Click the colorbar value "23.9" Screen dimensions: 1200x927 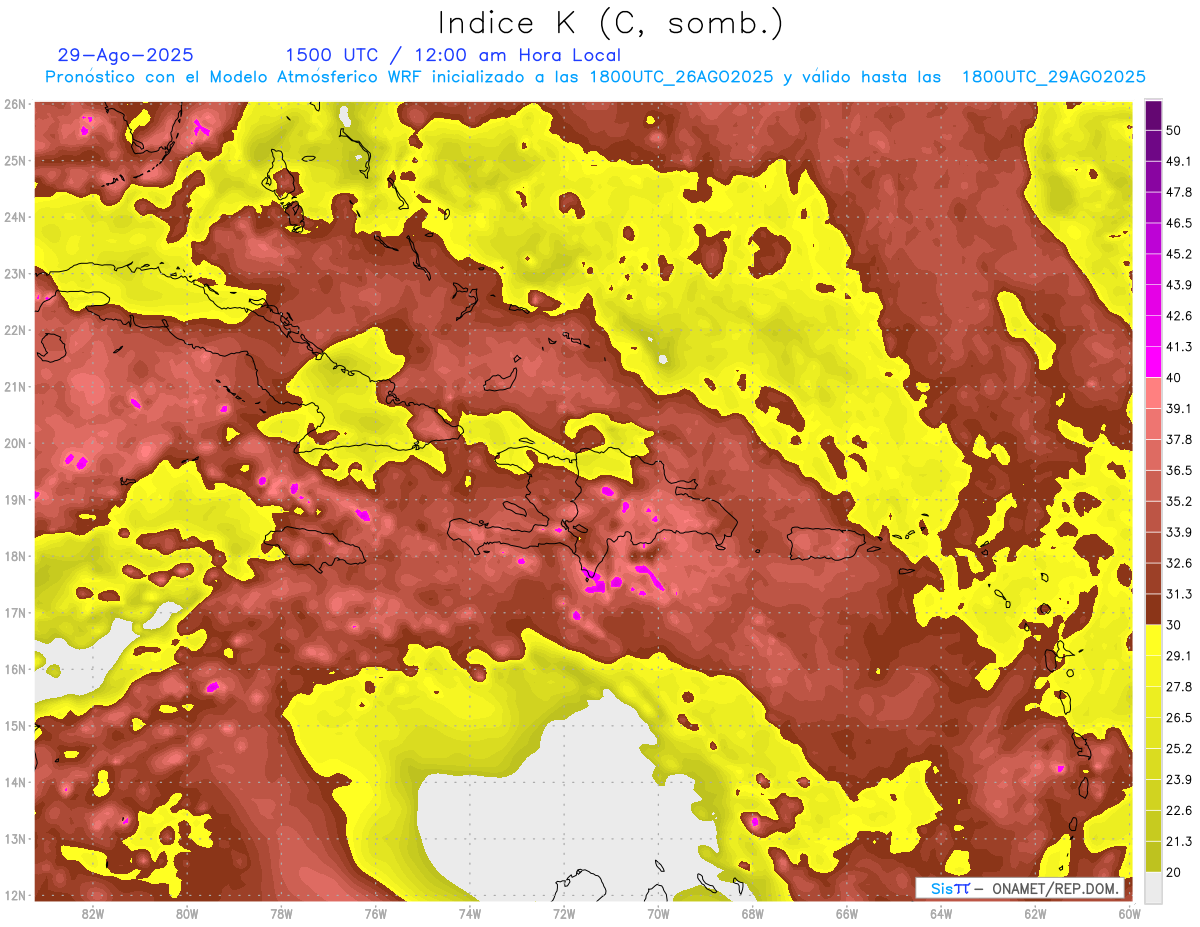(1179, 780)
